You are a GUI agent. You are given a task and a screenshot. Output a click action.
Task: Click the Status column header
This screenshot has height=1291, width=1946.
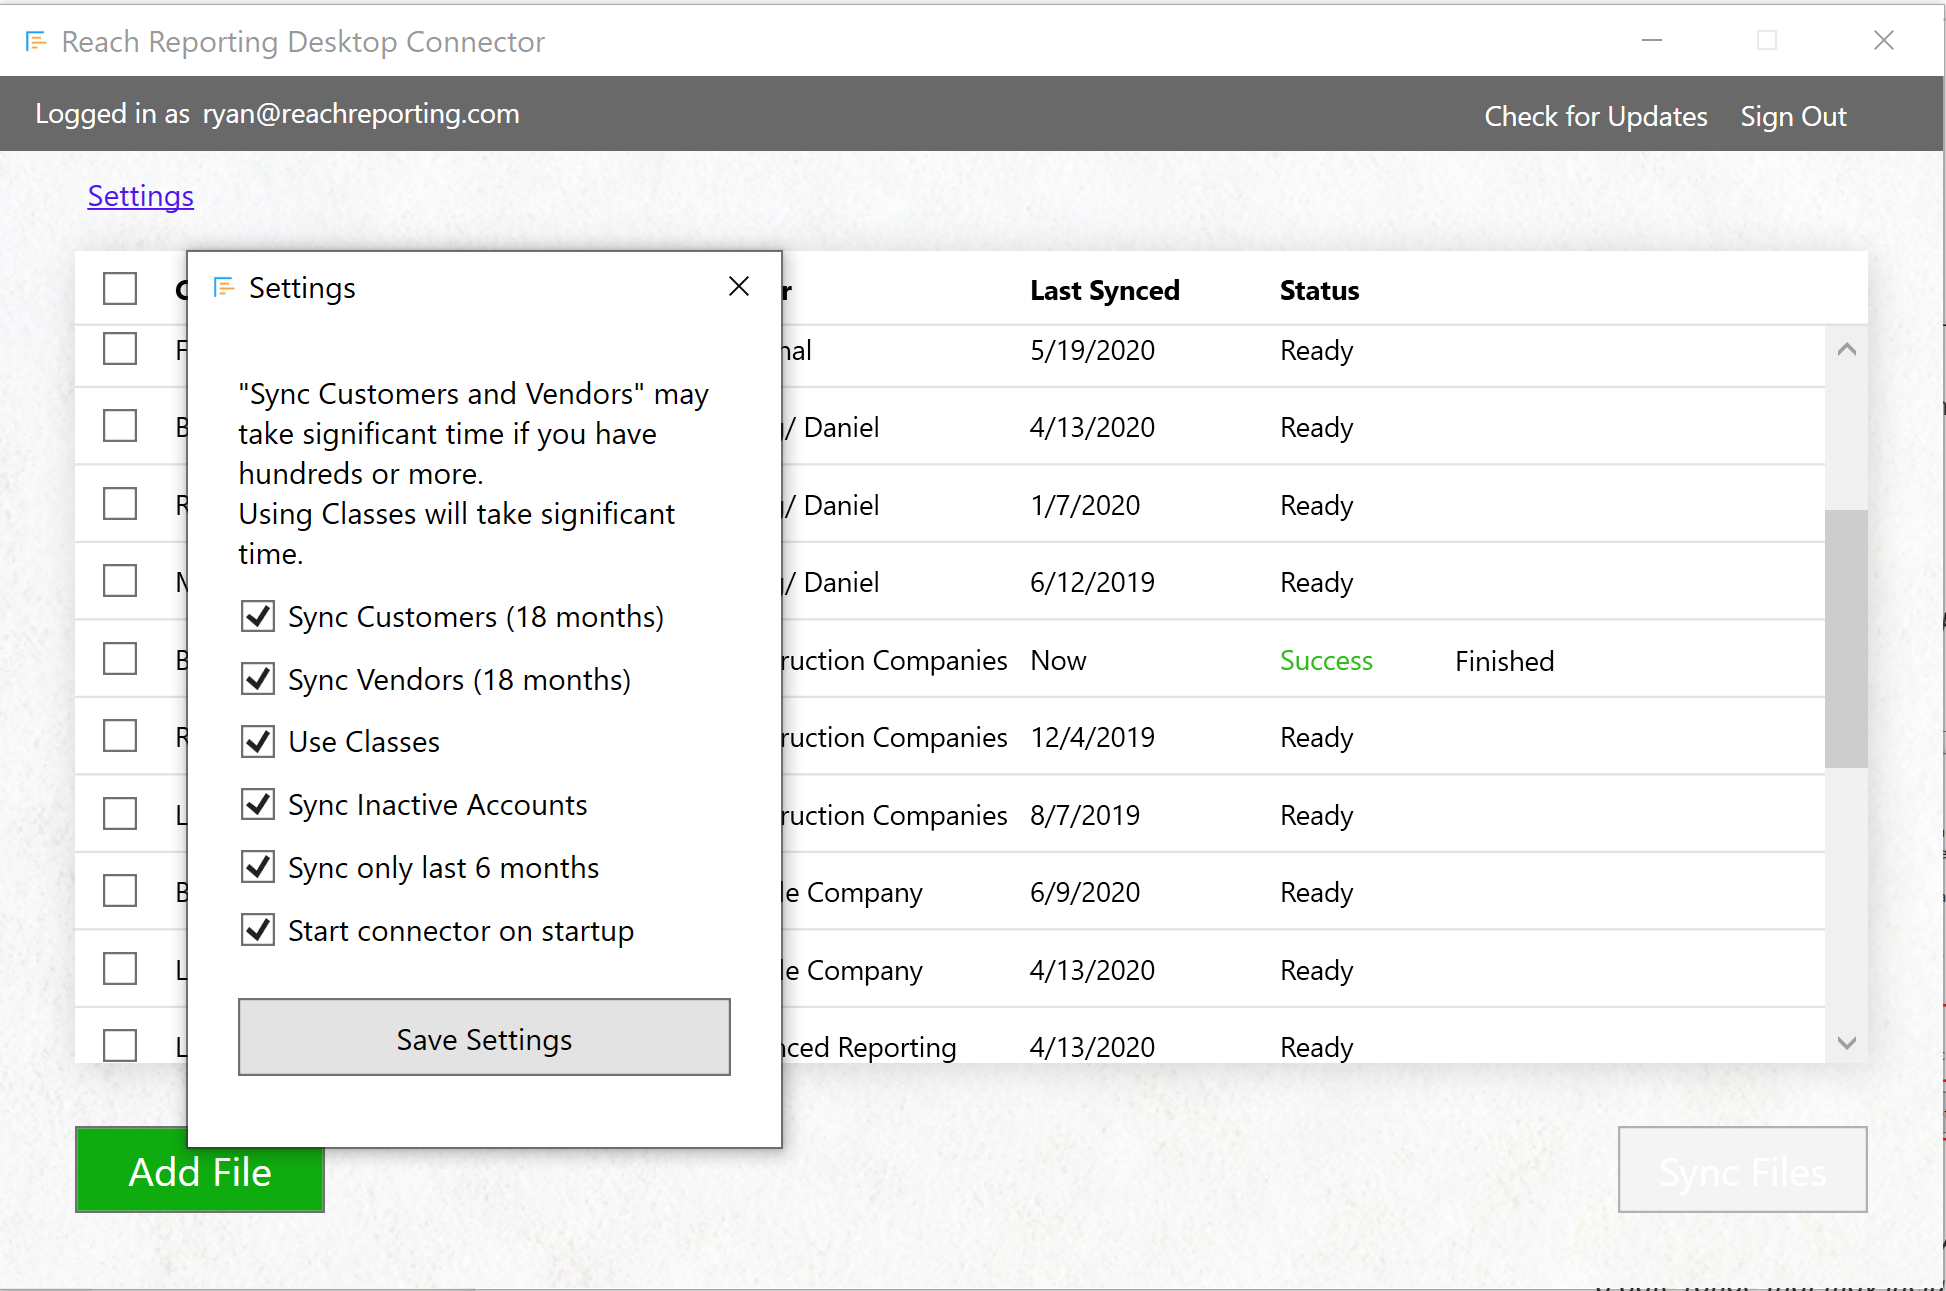pos(1319,291)
